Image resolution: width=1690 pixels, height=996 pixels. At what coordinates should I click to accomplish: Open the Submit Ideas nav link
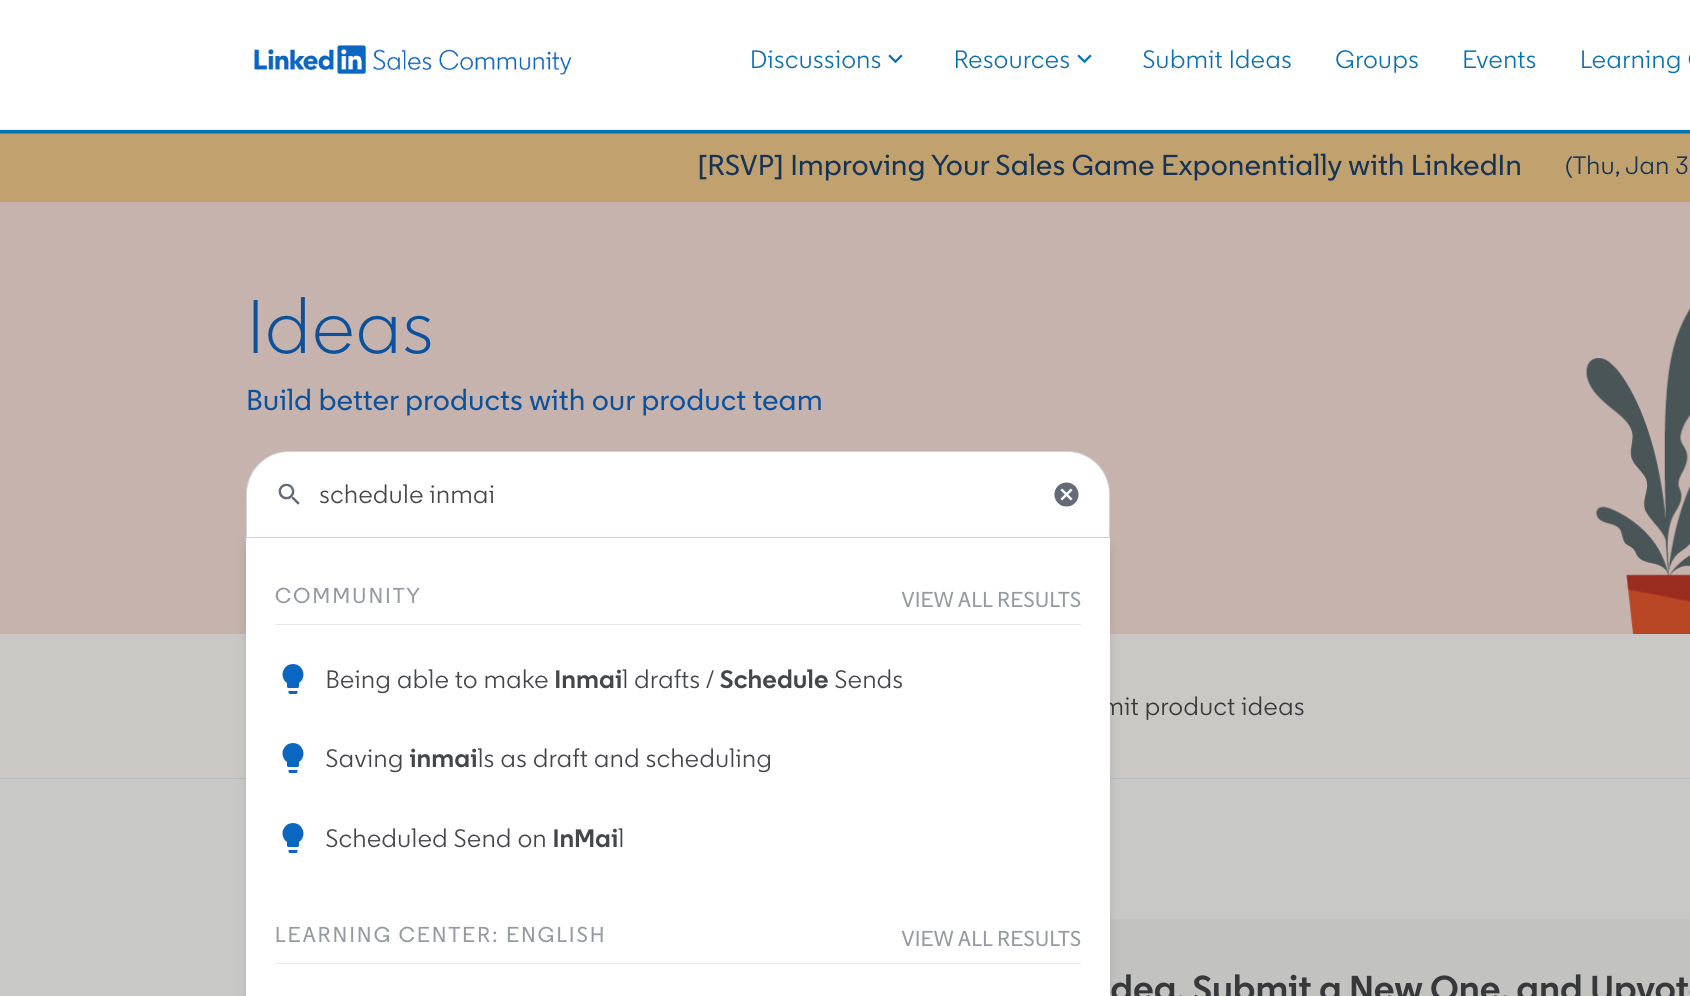tap(1217, 60)
